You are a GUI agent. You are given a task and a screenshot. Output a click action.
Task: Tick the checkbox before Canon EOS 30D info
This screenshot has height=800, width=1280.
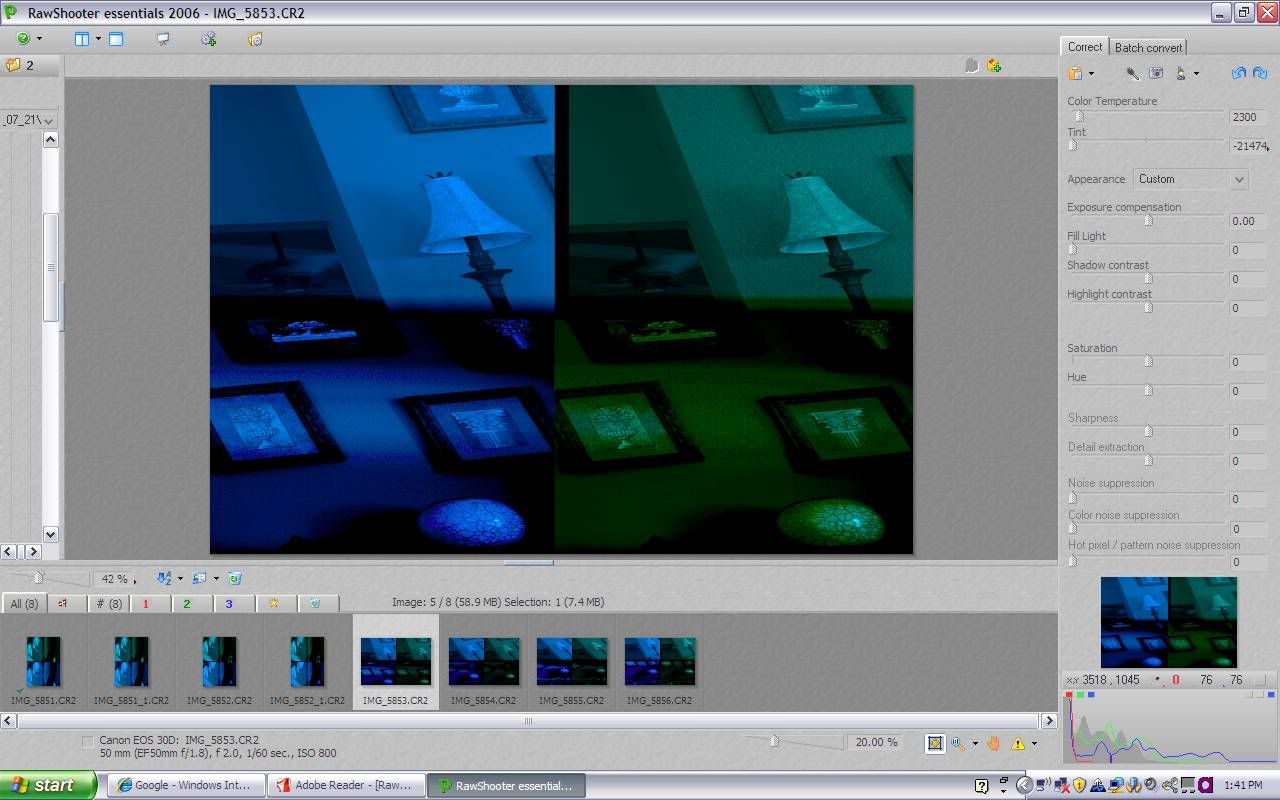point(88,741)
